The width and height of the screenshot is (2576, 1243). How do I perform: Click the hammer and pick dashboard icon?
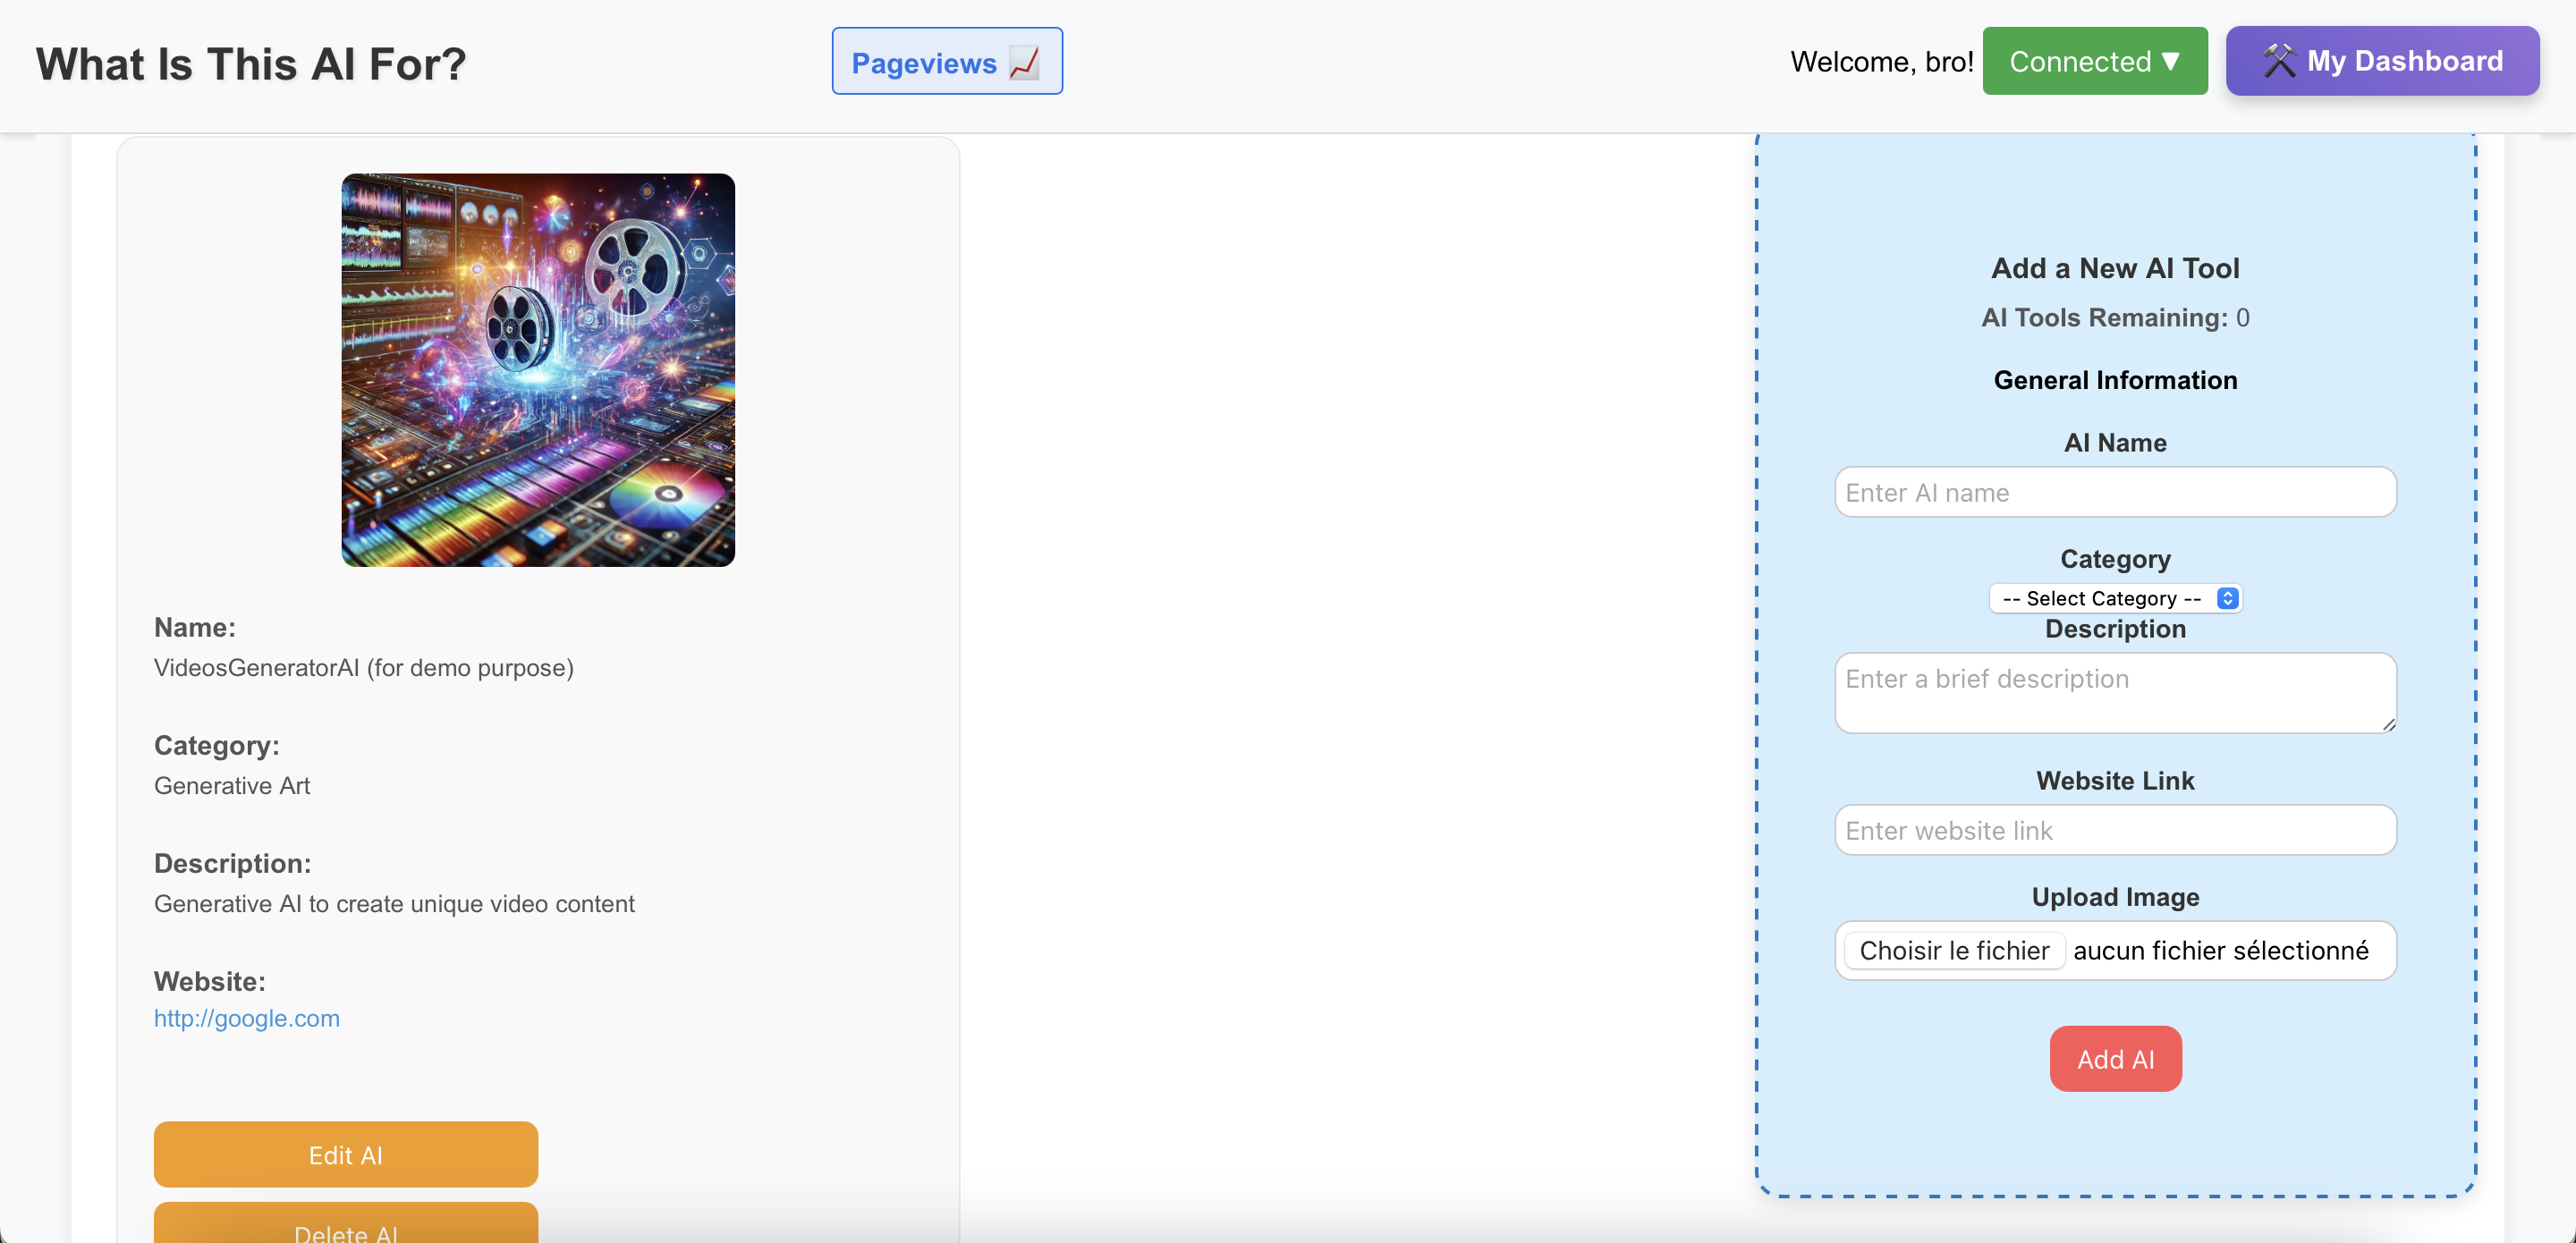click(2278, 61)
